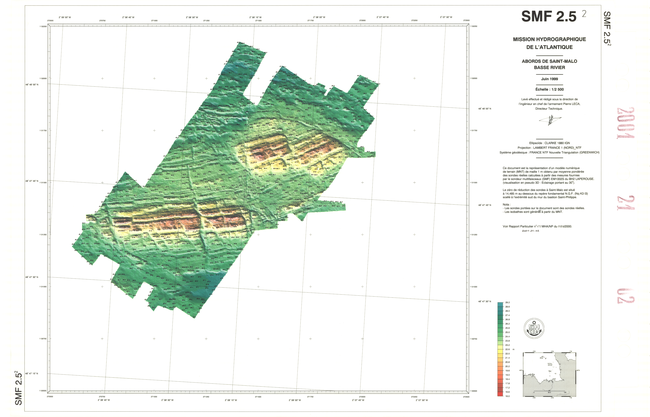Click the red stamped 24 on right margin
Viewport: 650px width, 417px height.
(x=626, y=212)
